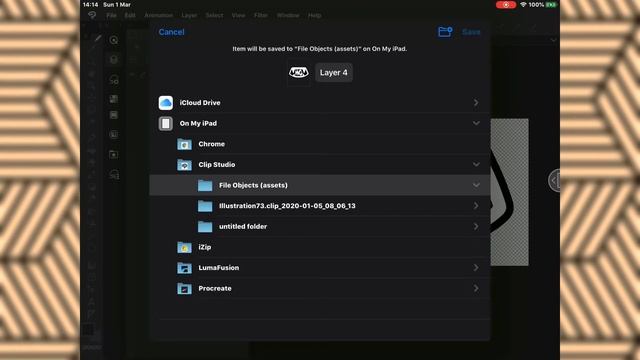Create a new folder with folder-plus icon
Image resolution: width=640 pixels, height=360 pixels.
[445, 31]
